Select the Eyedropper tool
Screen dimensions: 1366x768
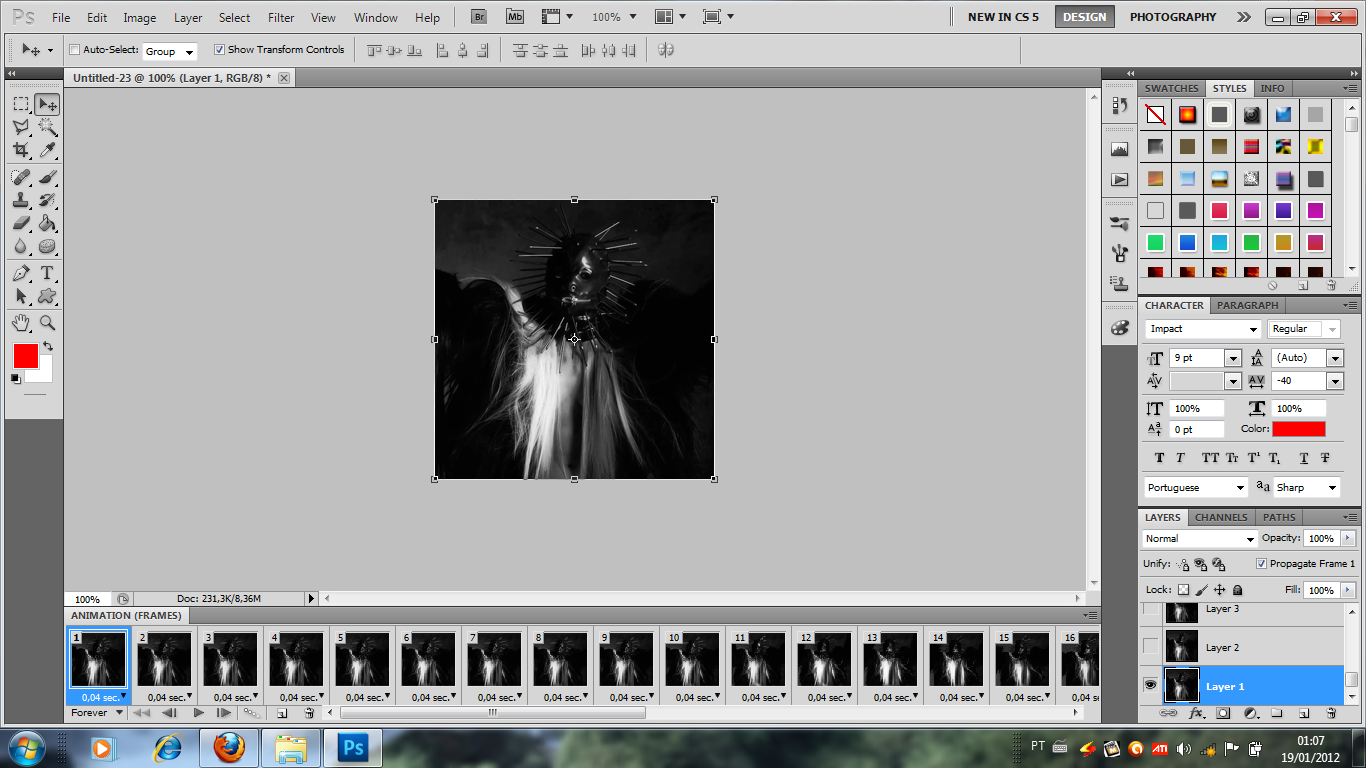click(47, 150)
